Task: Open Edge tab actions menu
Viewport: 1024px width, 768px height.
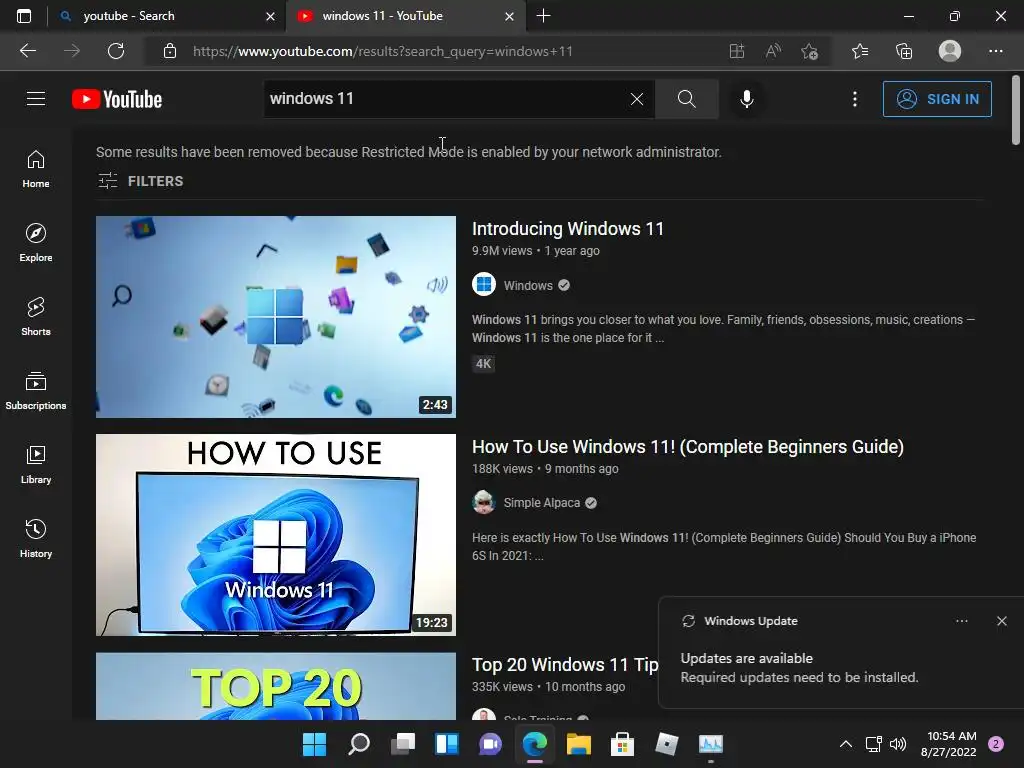Action: point(24,16)
